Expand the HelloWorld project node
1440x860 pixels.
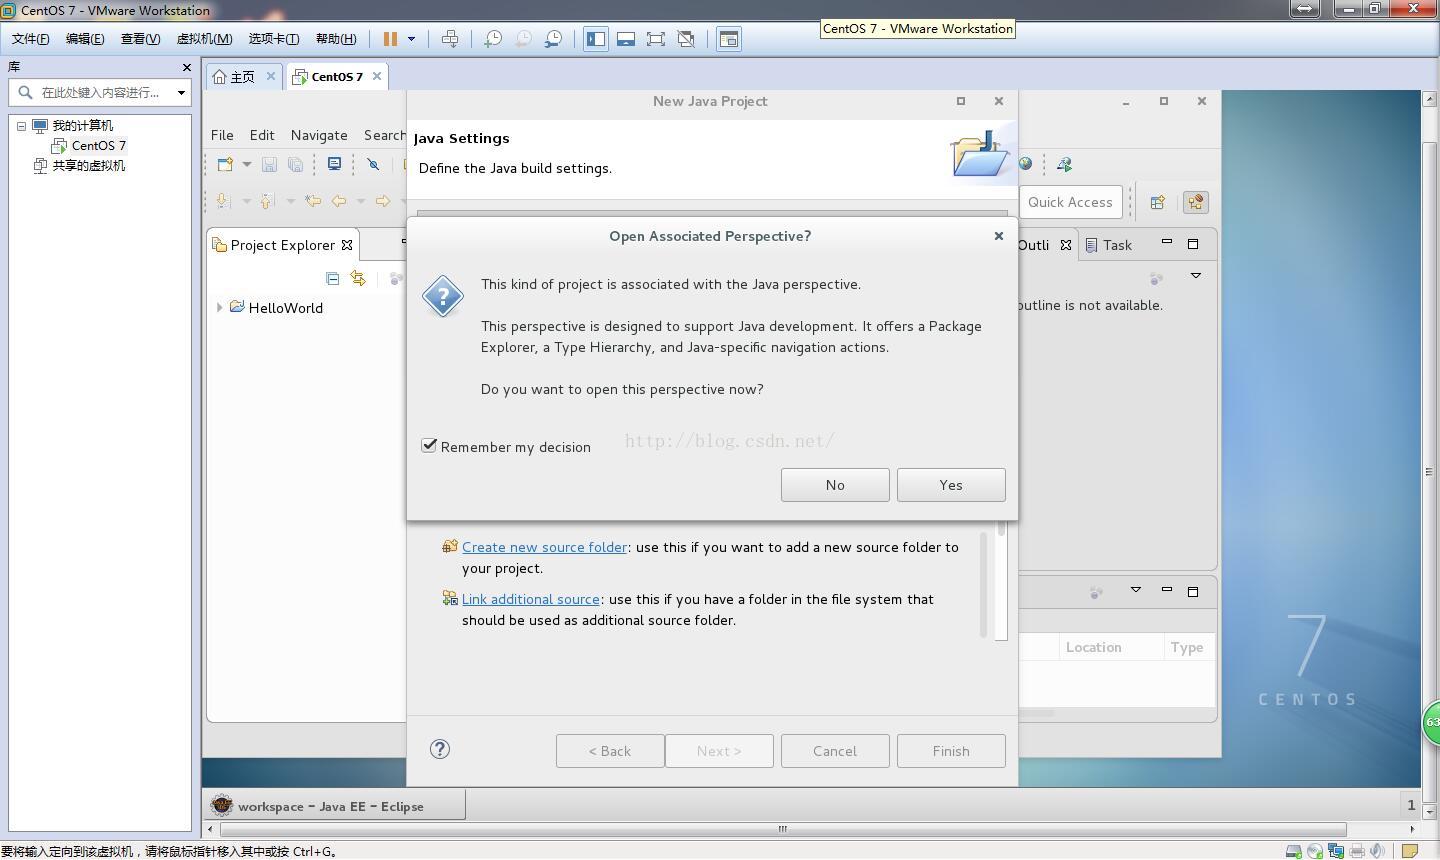point(219,308)
